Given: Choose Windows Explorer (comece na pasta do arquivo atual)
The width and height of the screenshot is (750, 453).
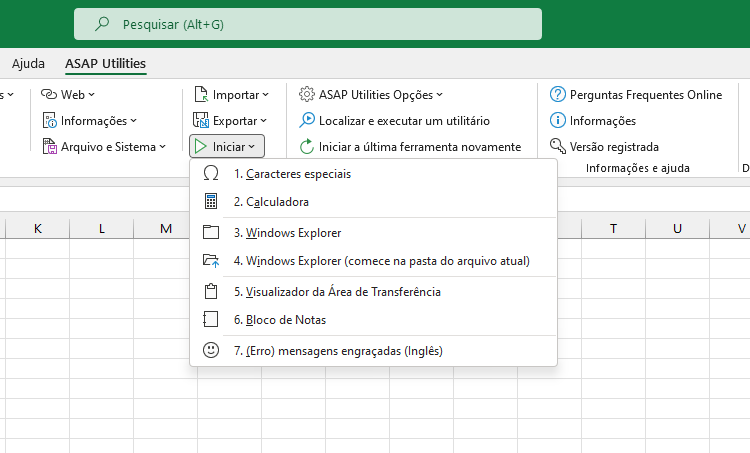Looking at the screenshot, I should pos(373,261).
